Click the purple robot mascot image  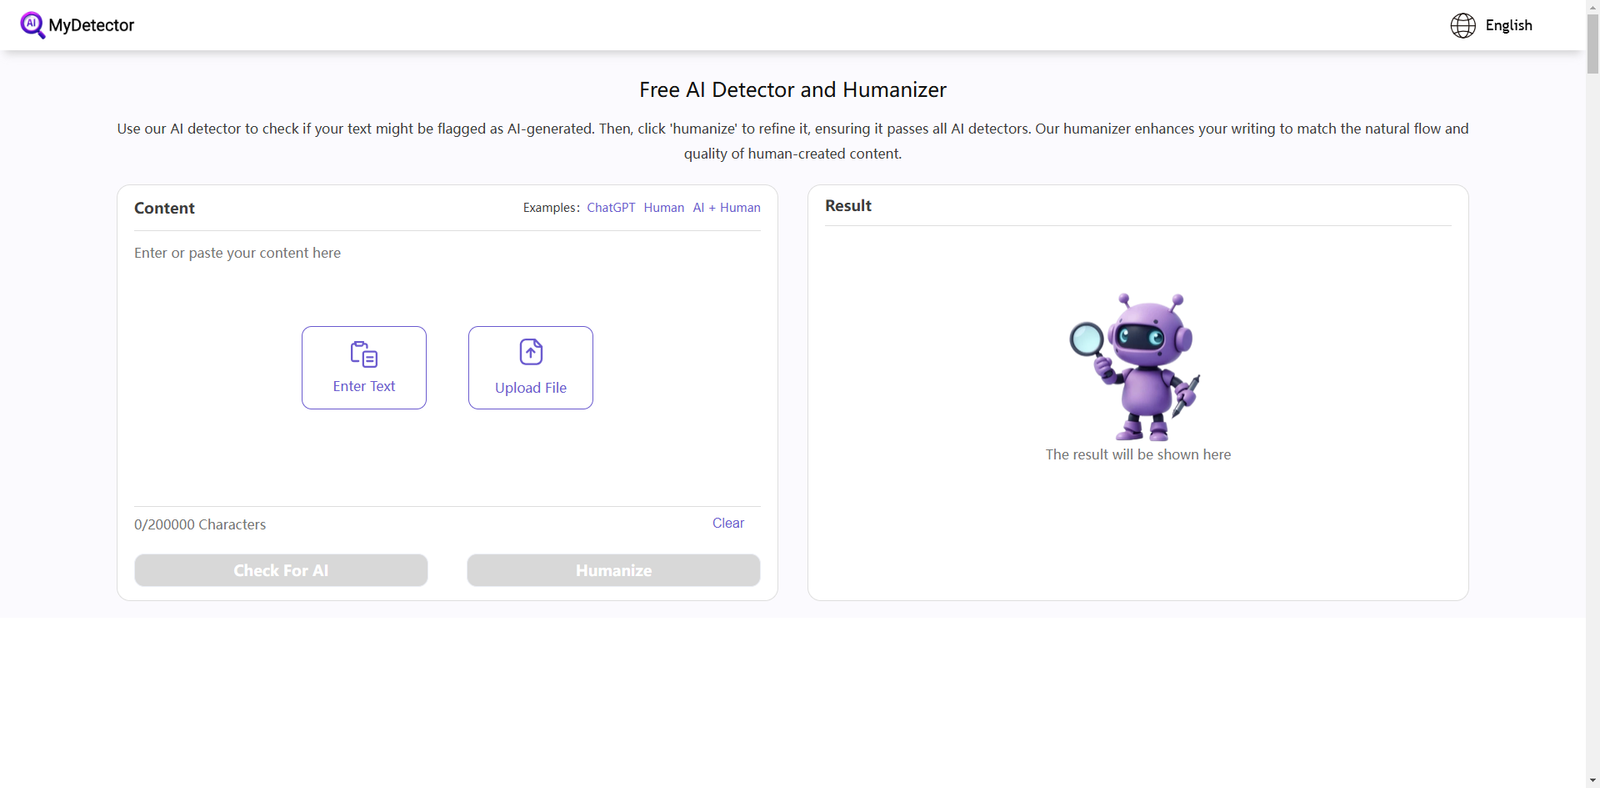(x=1138, y=367)
